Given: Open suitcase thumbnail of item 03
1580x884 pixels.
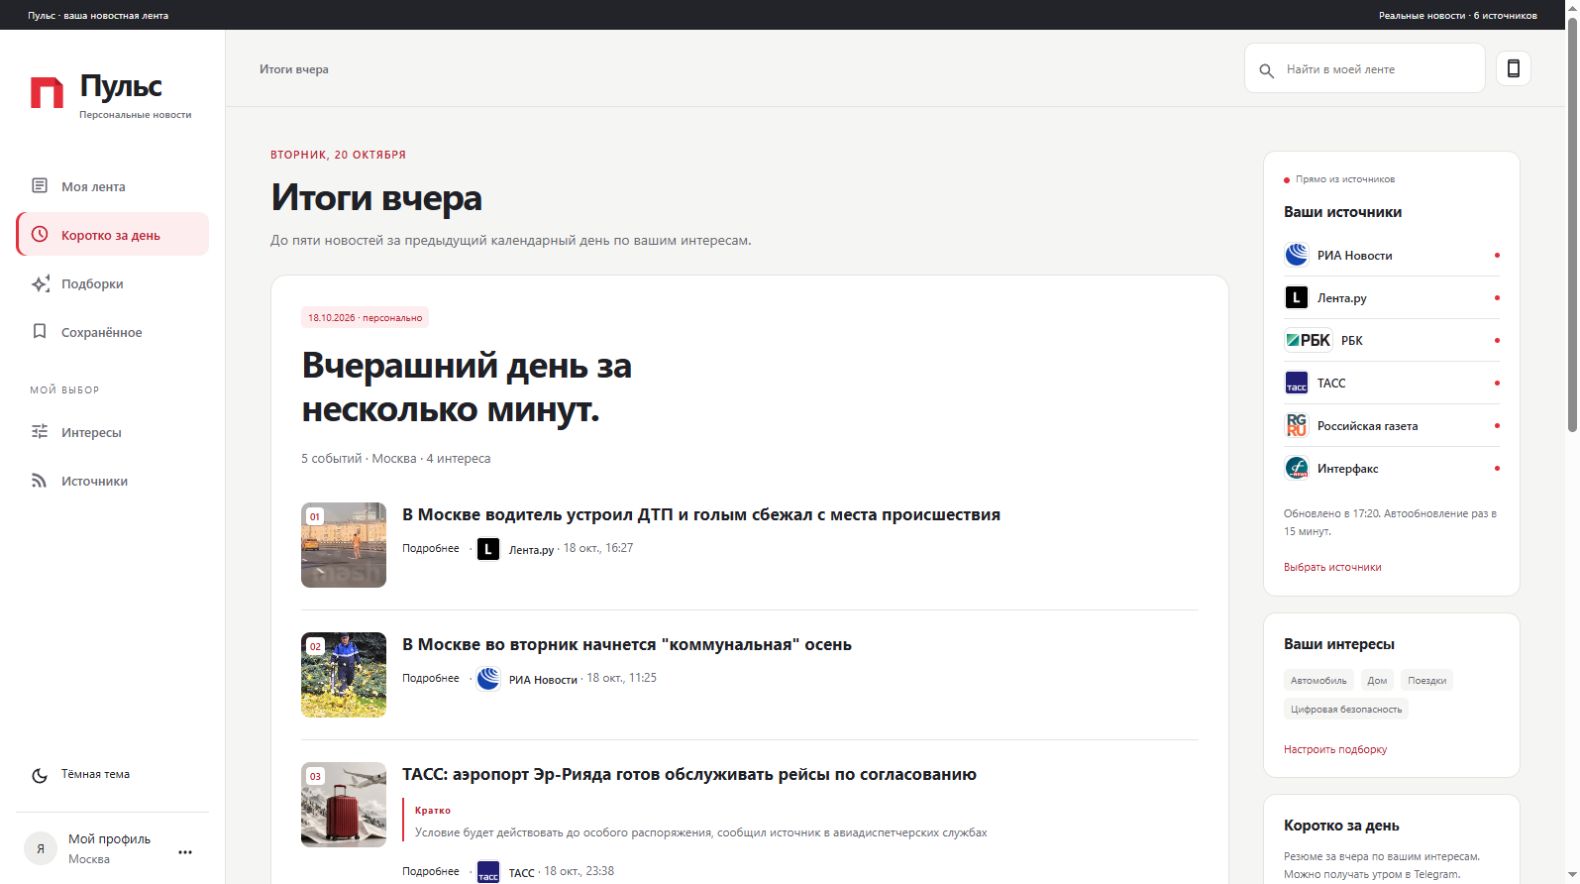Looking at the screenshot, I should pyautogui.click(x=343, y=805).
